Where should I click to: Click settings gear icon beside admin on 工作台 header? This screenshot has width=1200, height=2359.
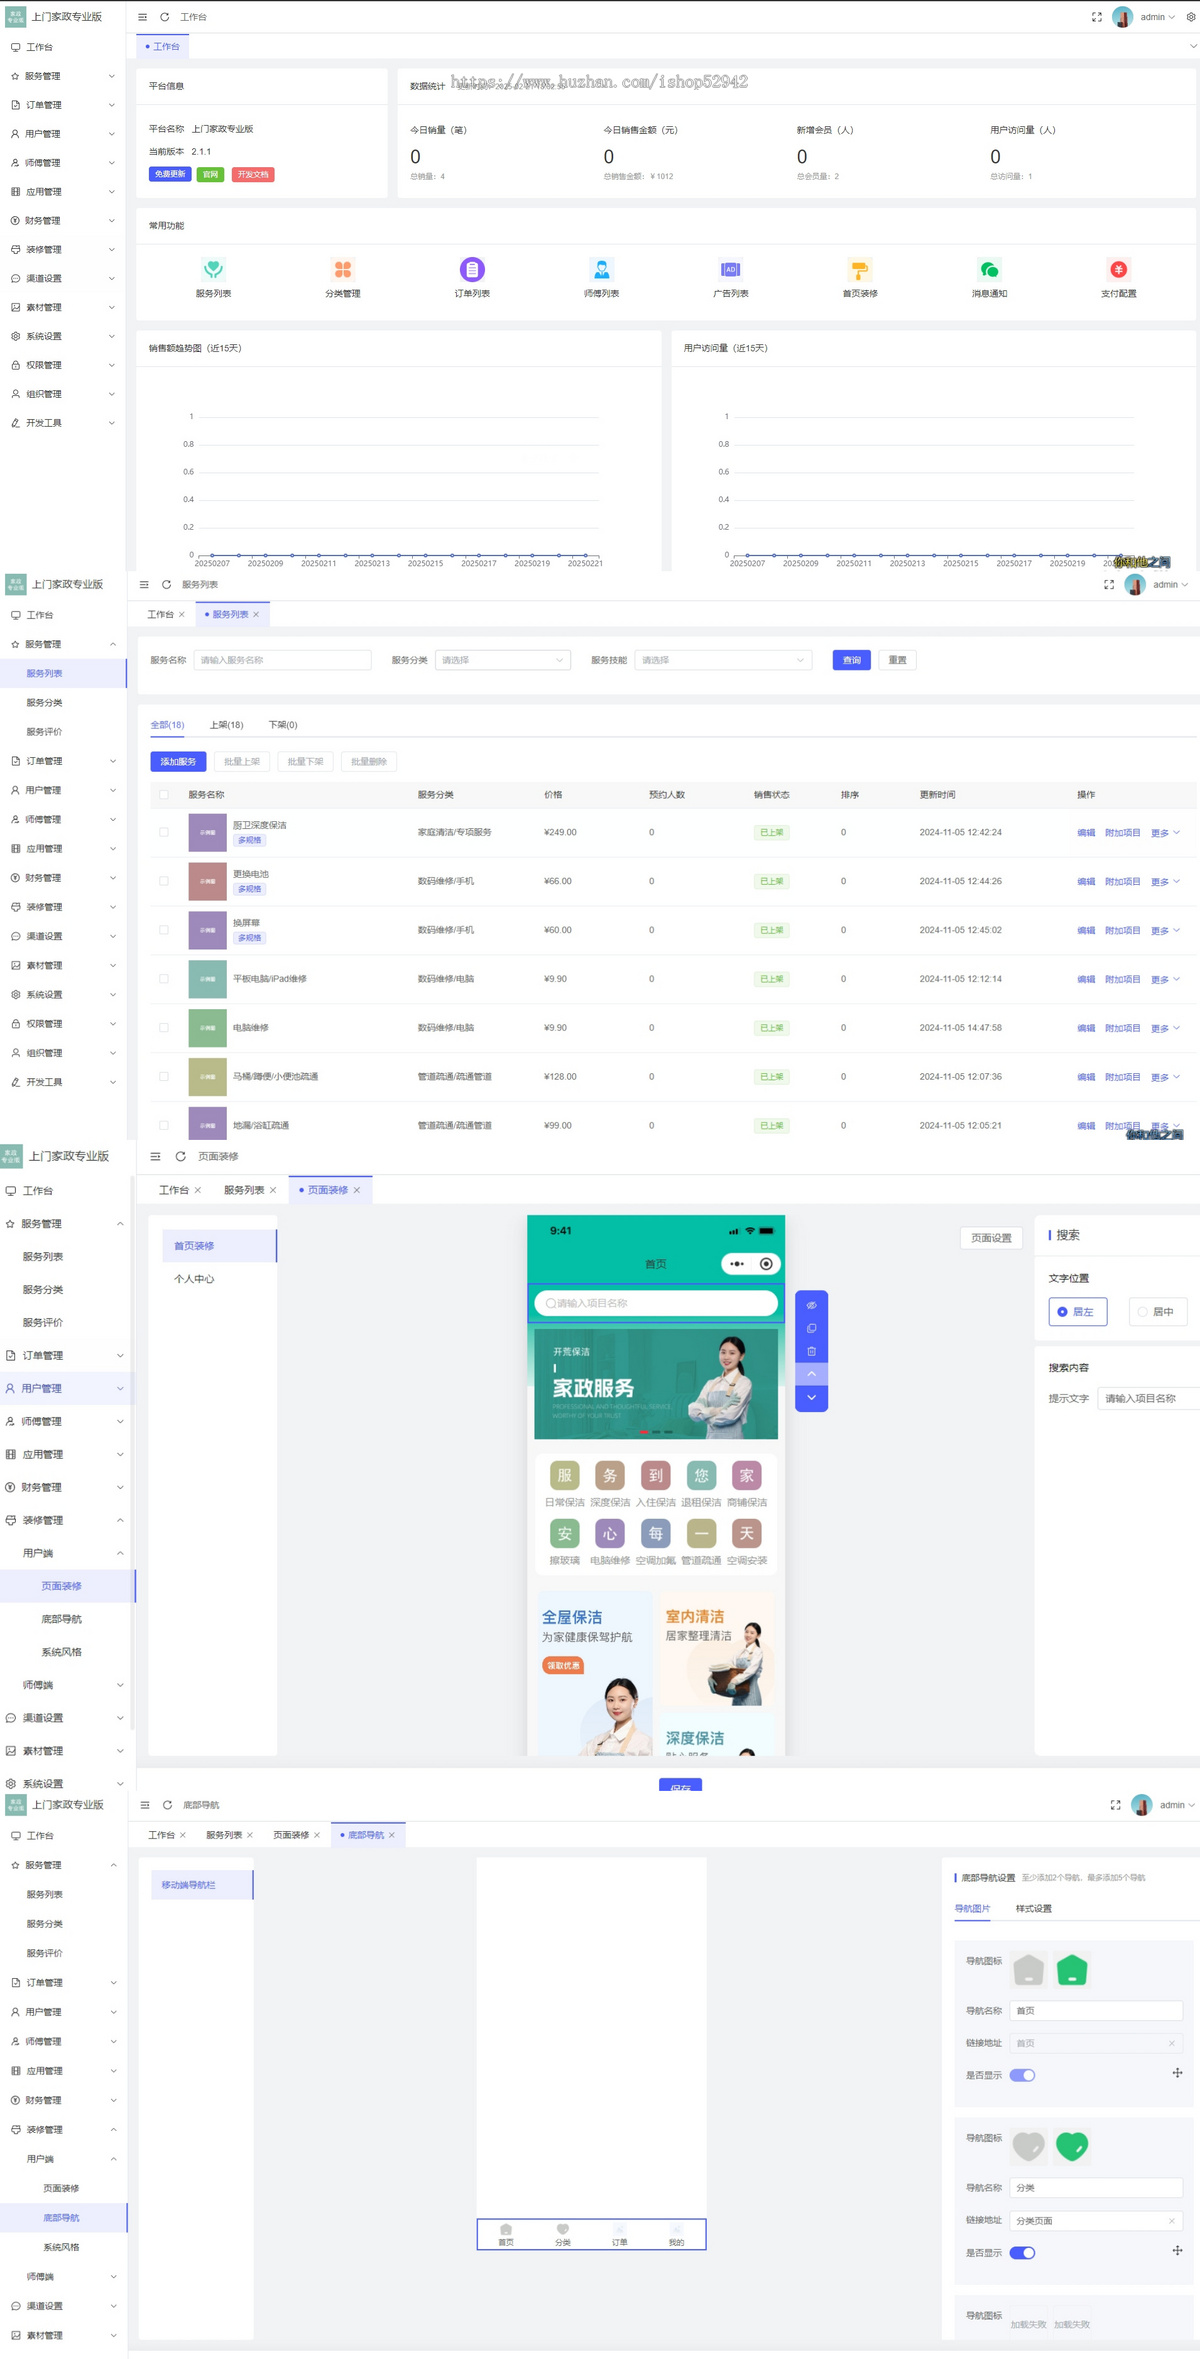pos(1190,17)
